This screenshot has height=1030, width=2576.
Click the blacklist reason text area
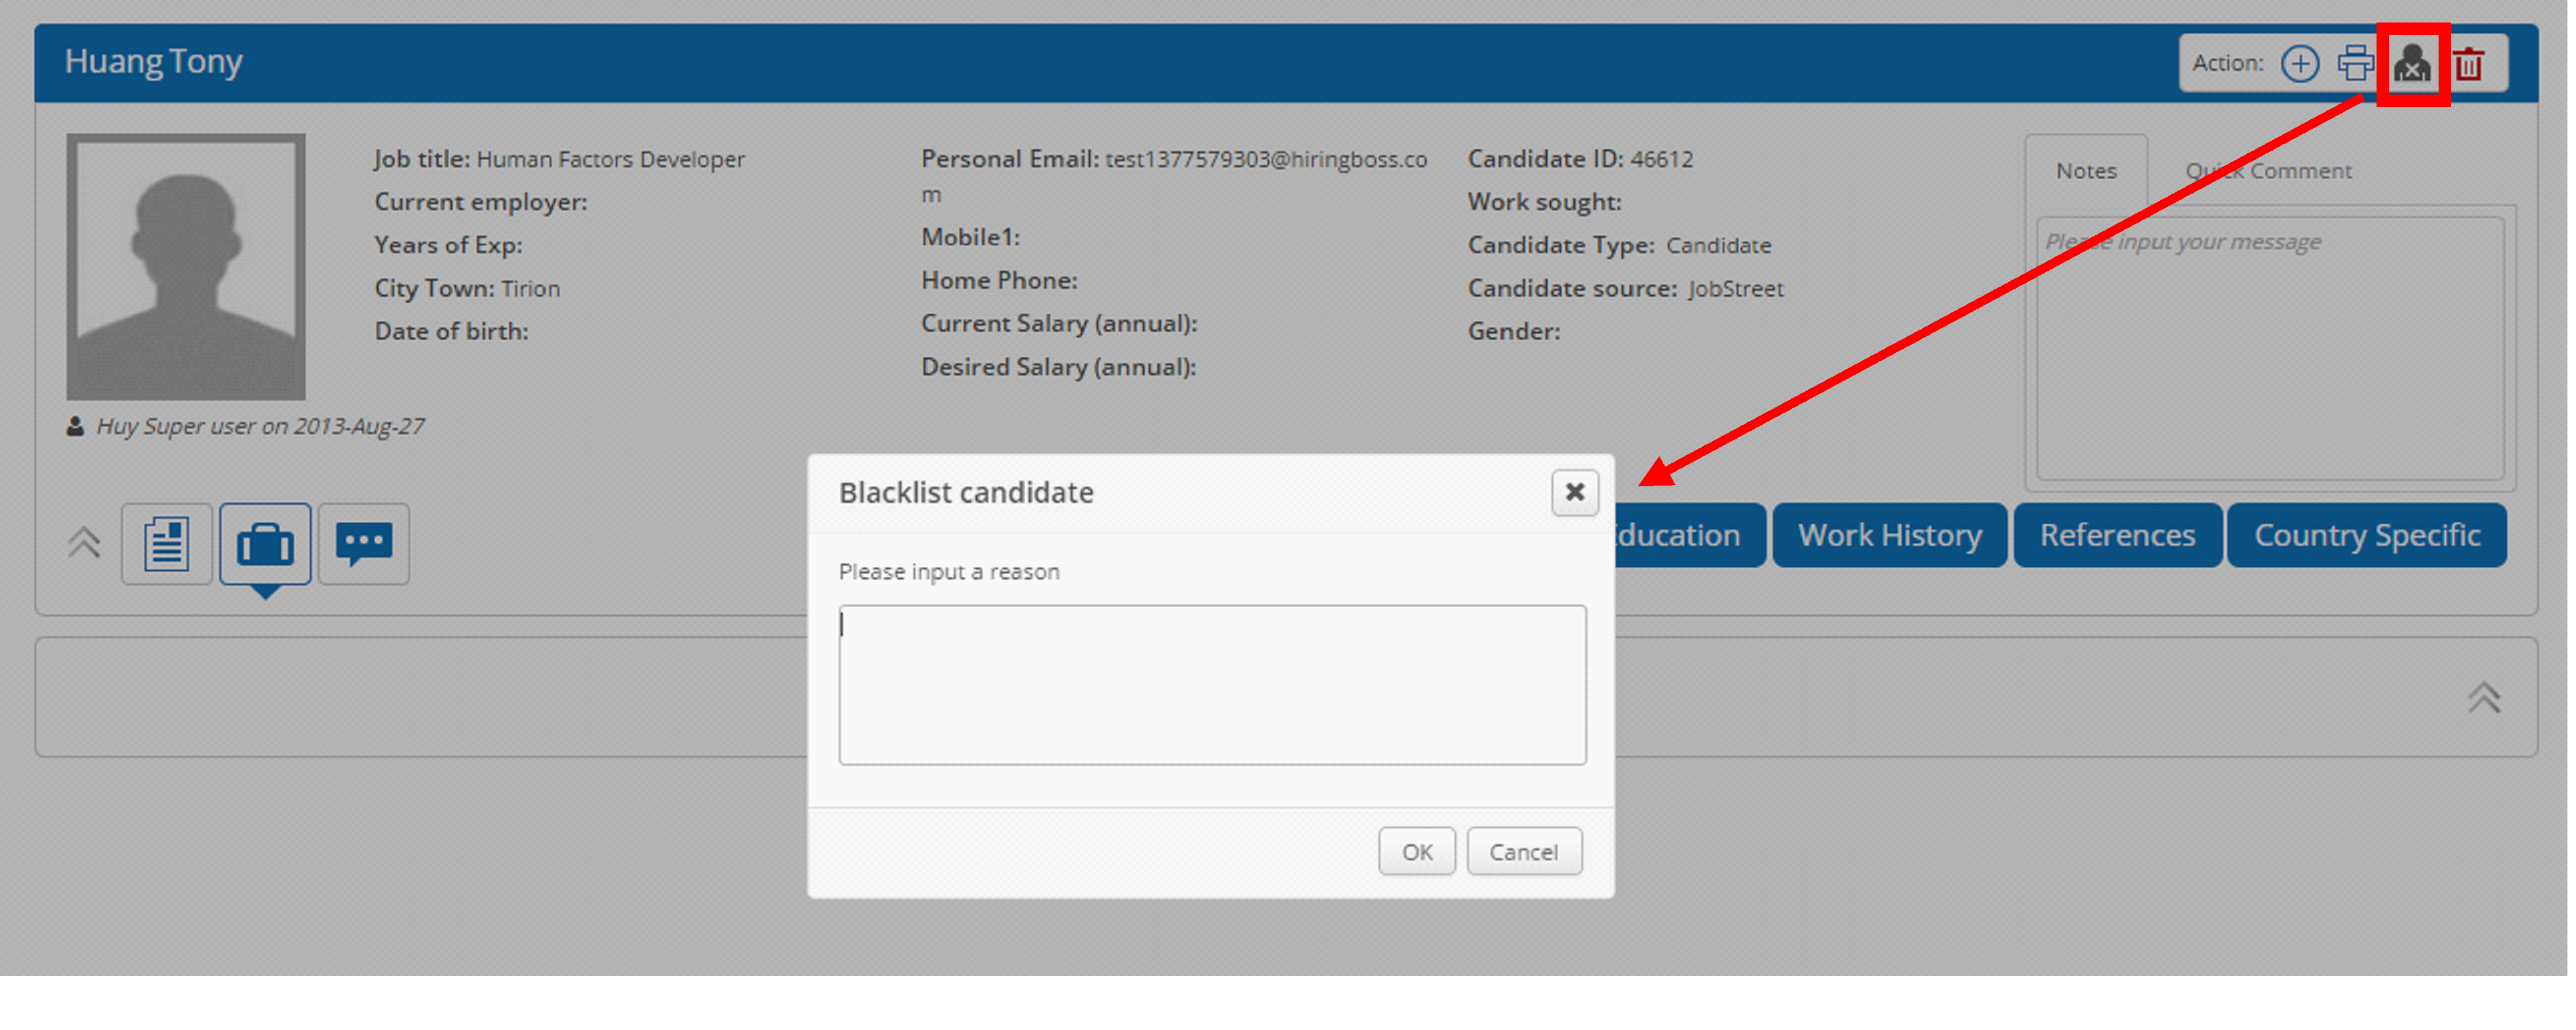(x=1212, y=684)
